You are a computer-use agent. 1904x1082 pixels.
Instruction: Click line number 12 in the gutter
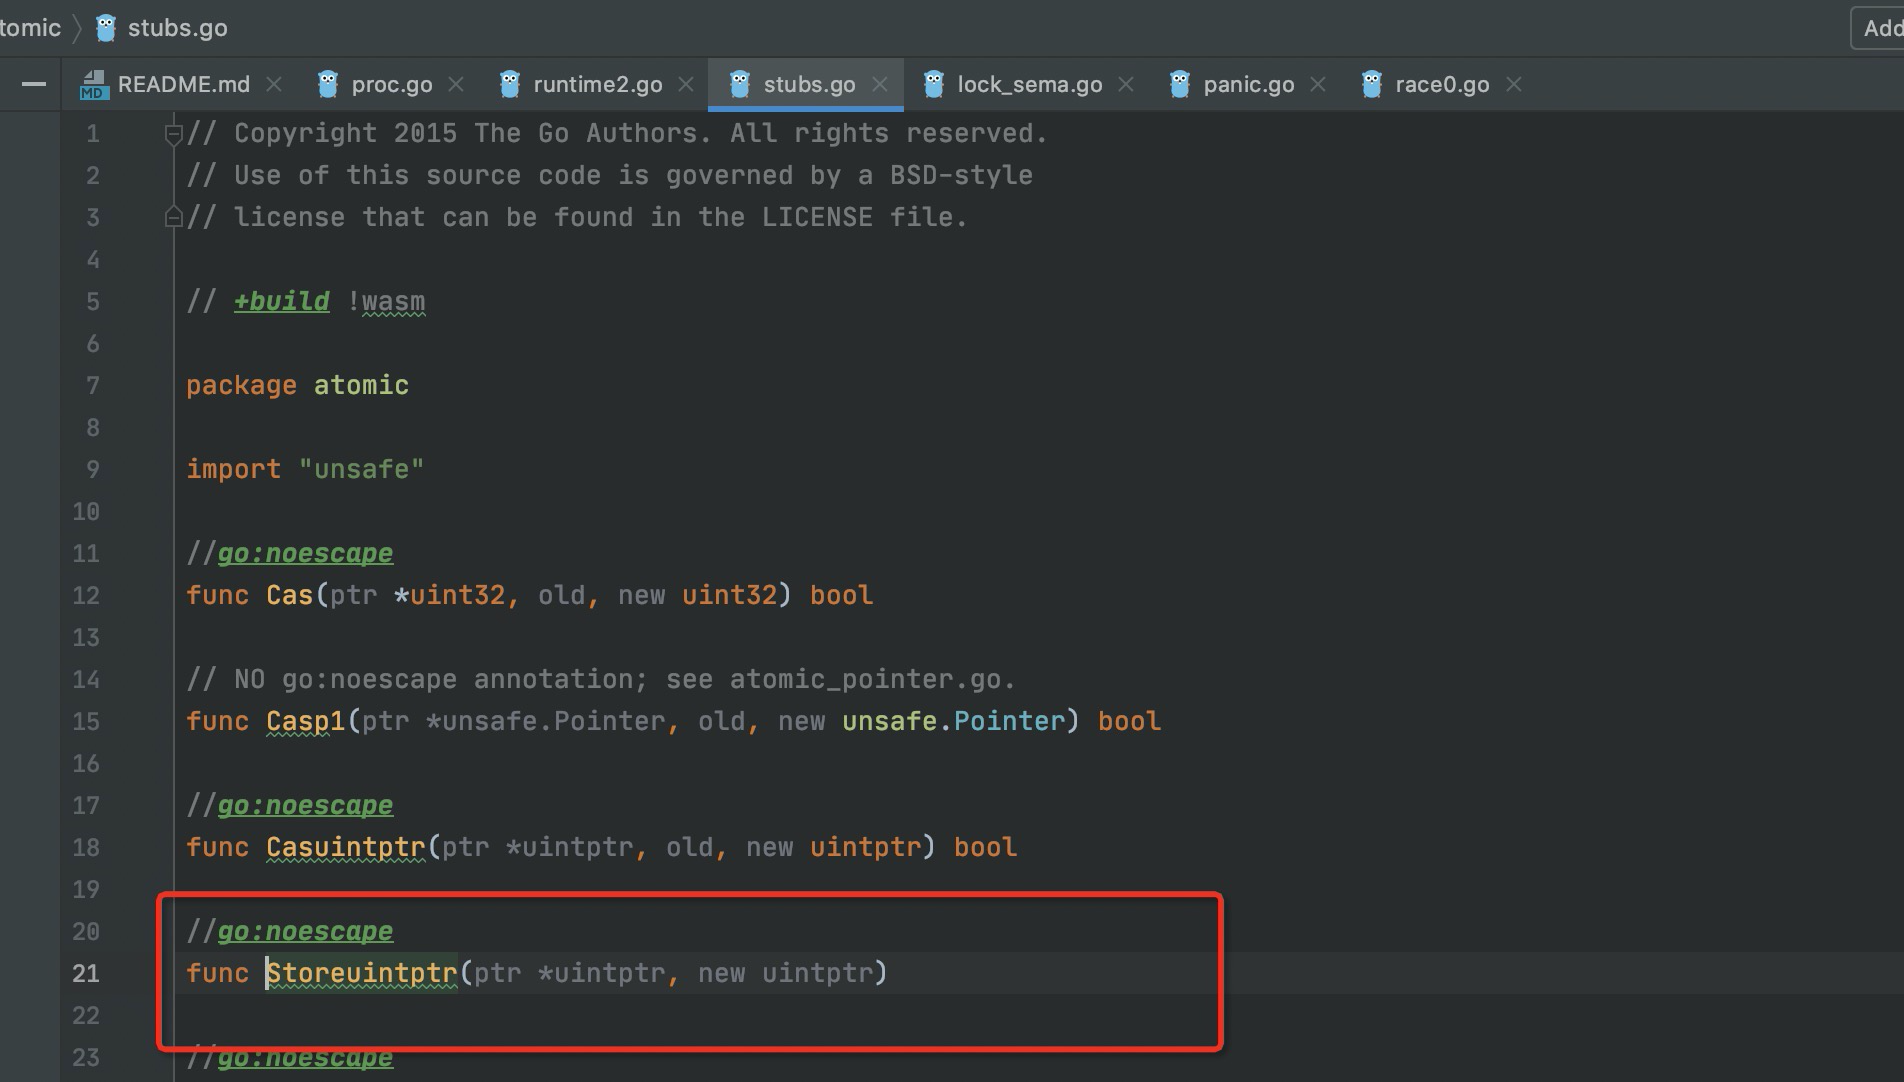(x=86, y=596)
